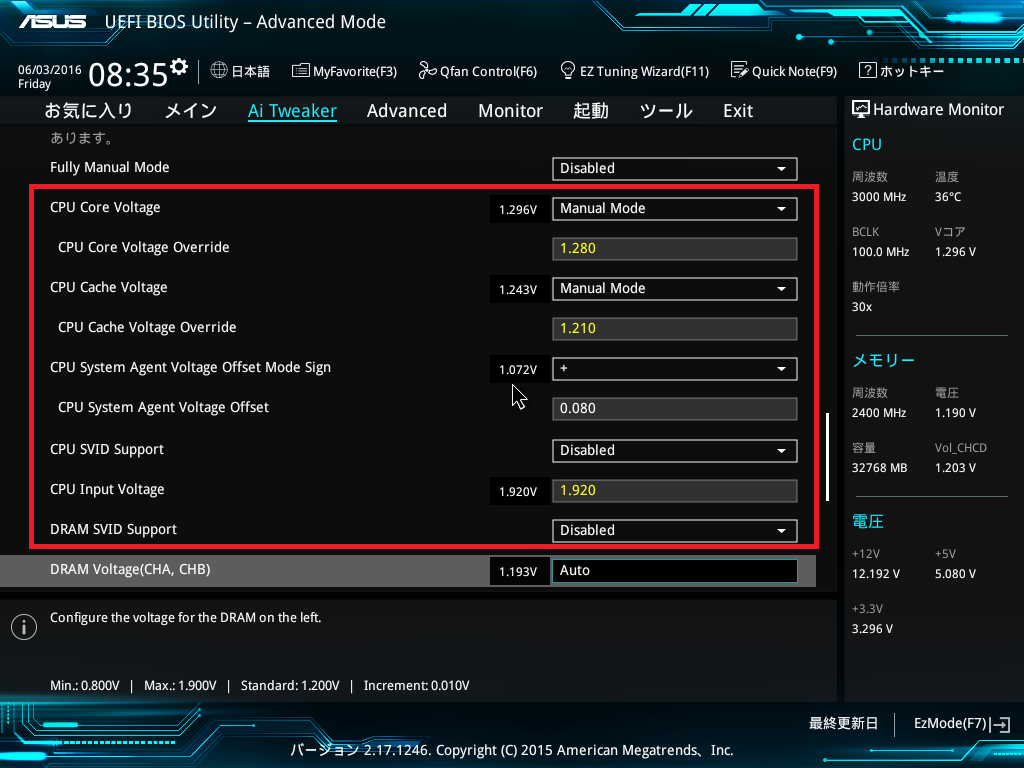The height and width of the screenshot is (768, 1024).
Task: Click the 100.0 MHz BCLK value
Action: coord(880,252)
